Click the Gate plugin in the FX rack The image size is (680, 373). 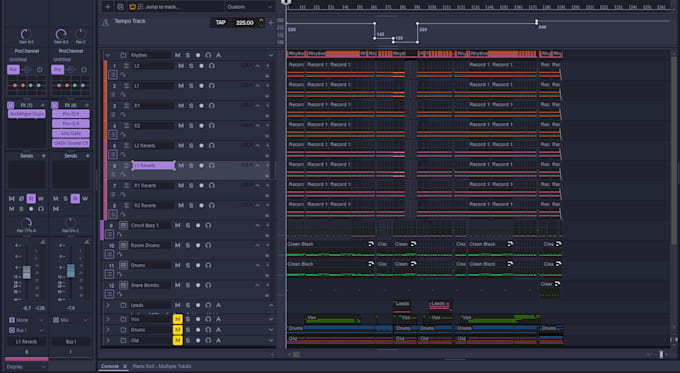click(x=71, y=133)
